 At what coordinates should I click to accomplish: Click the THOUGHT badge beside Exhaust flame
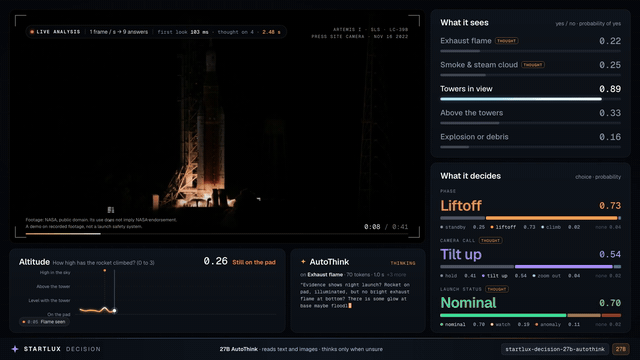tap(507, 41)
